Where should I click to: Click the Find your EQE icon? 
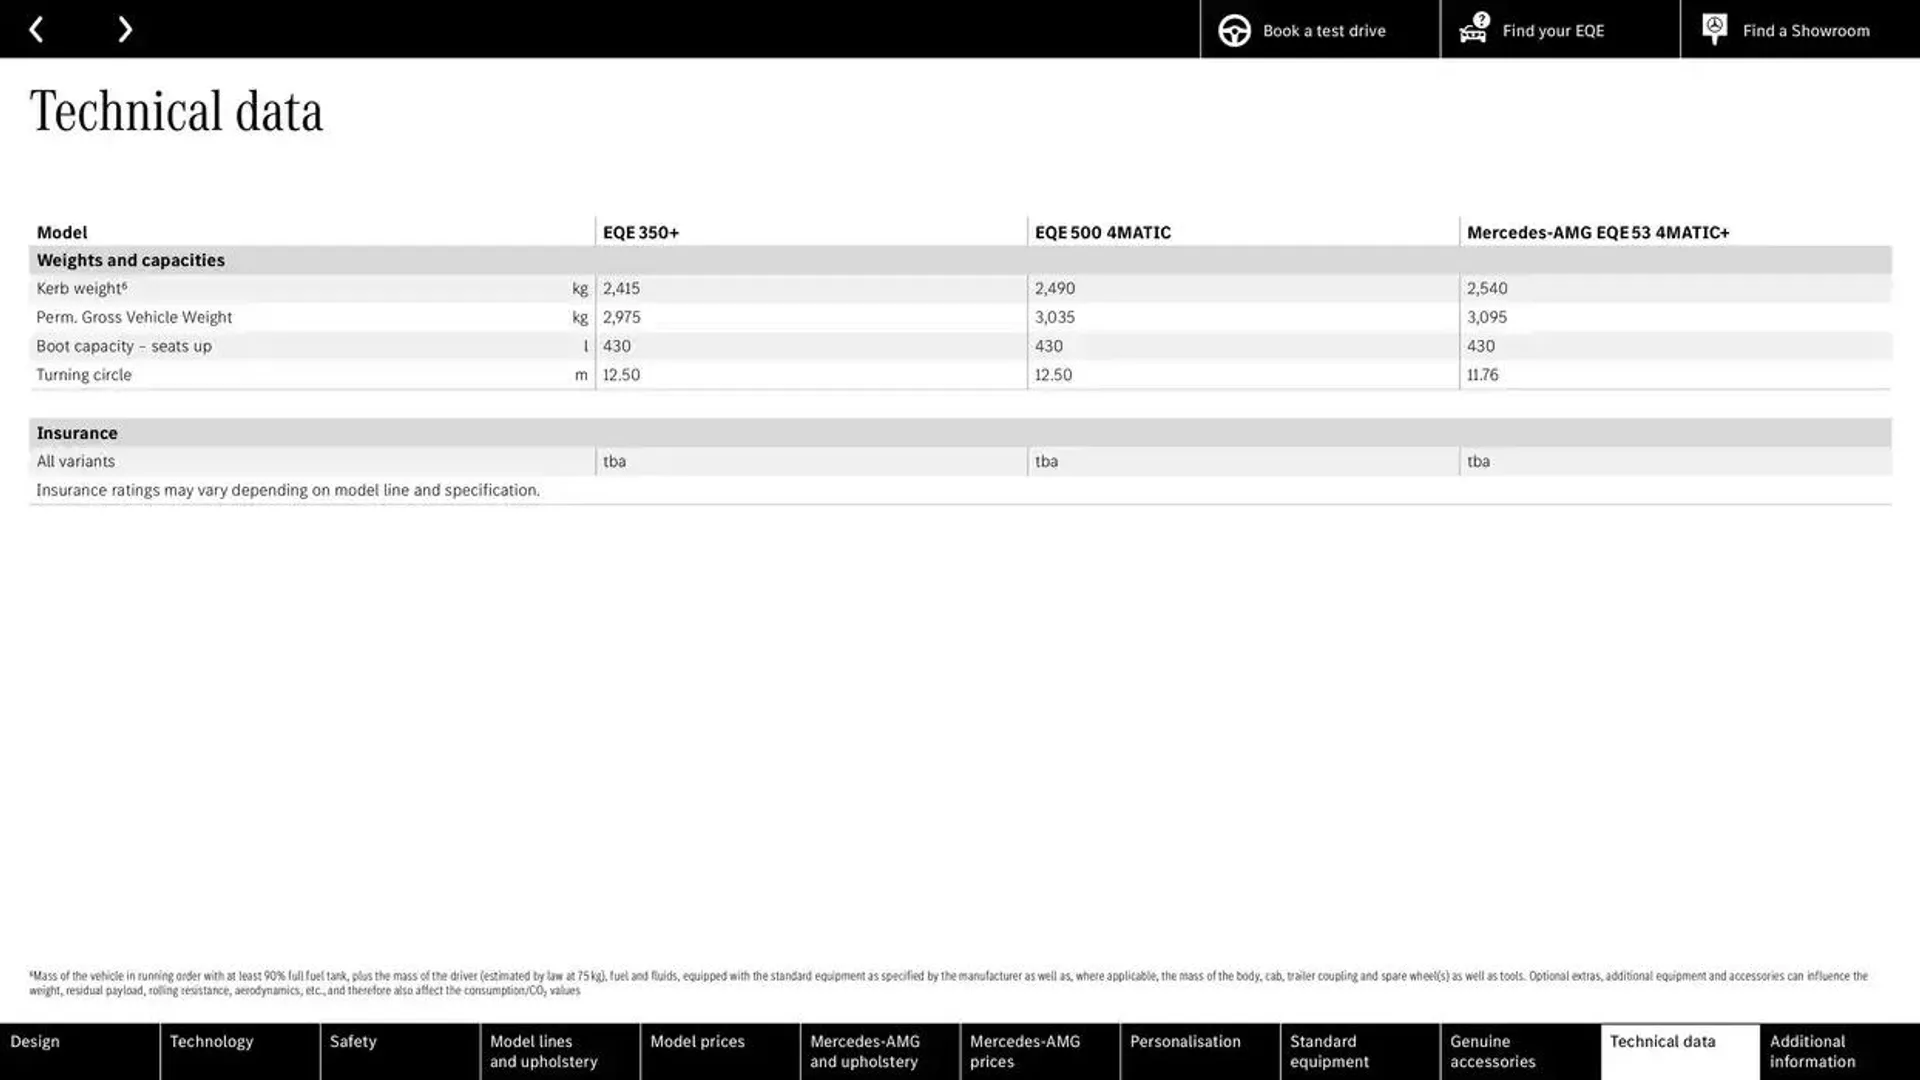coord(1473,29)
